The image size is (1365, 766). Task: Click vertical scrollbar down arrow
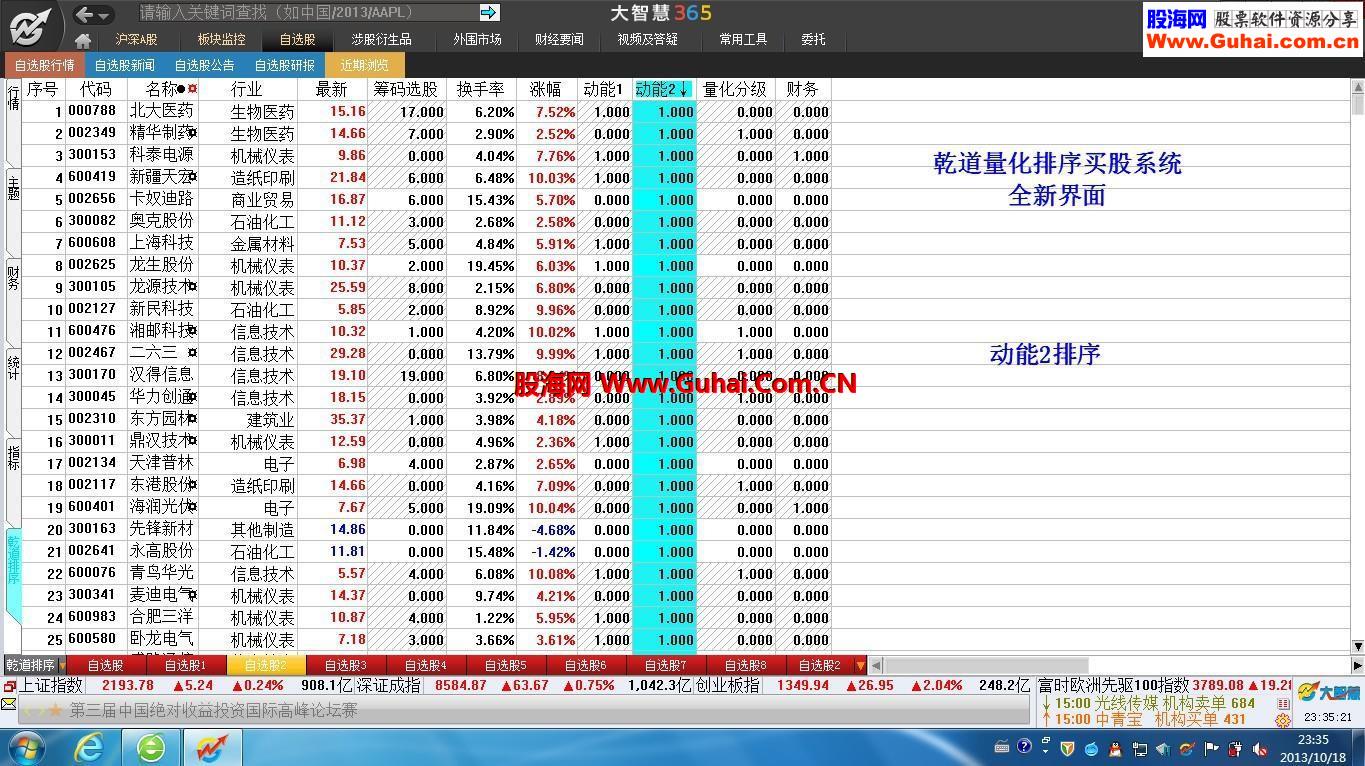pyautogui.click(x=1358, y=647)
